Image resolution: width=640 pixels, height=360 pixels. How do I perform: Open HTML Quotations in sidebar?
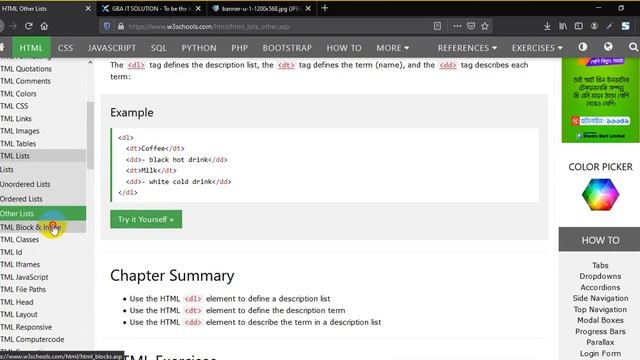tap(43, 69)
